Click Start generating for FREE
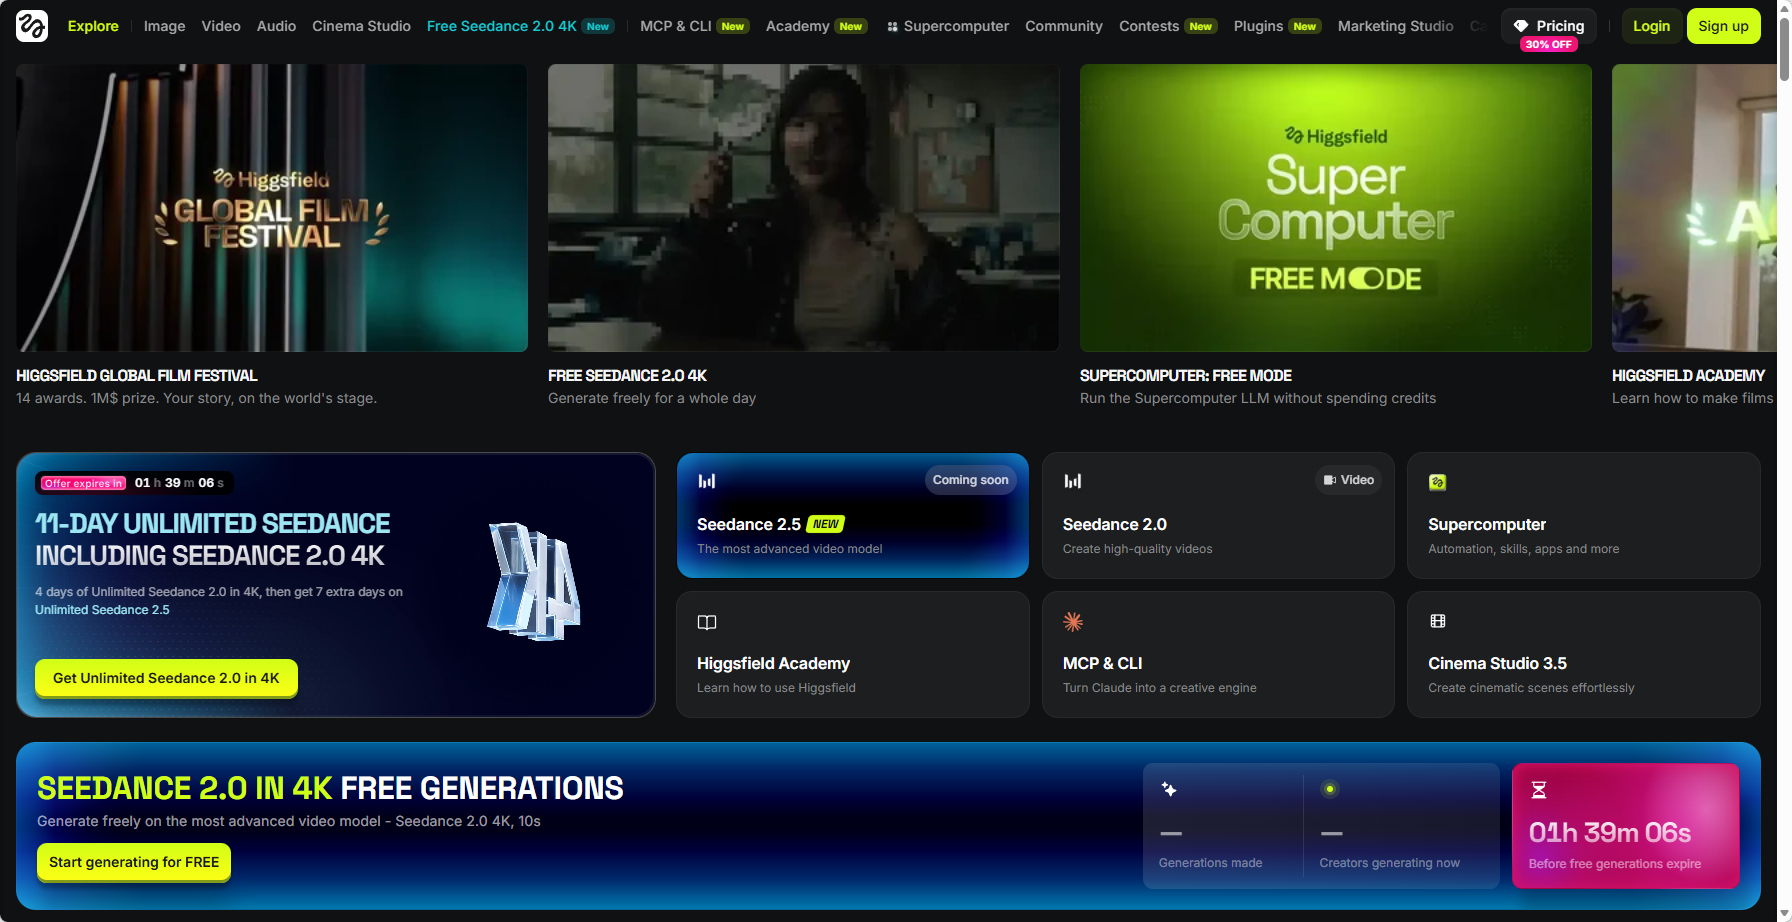 (134, 862)
